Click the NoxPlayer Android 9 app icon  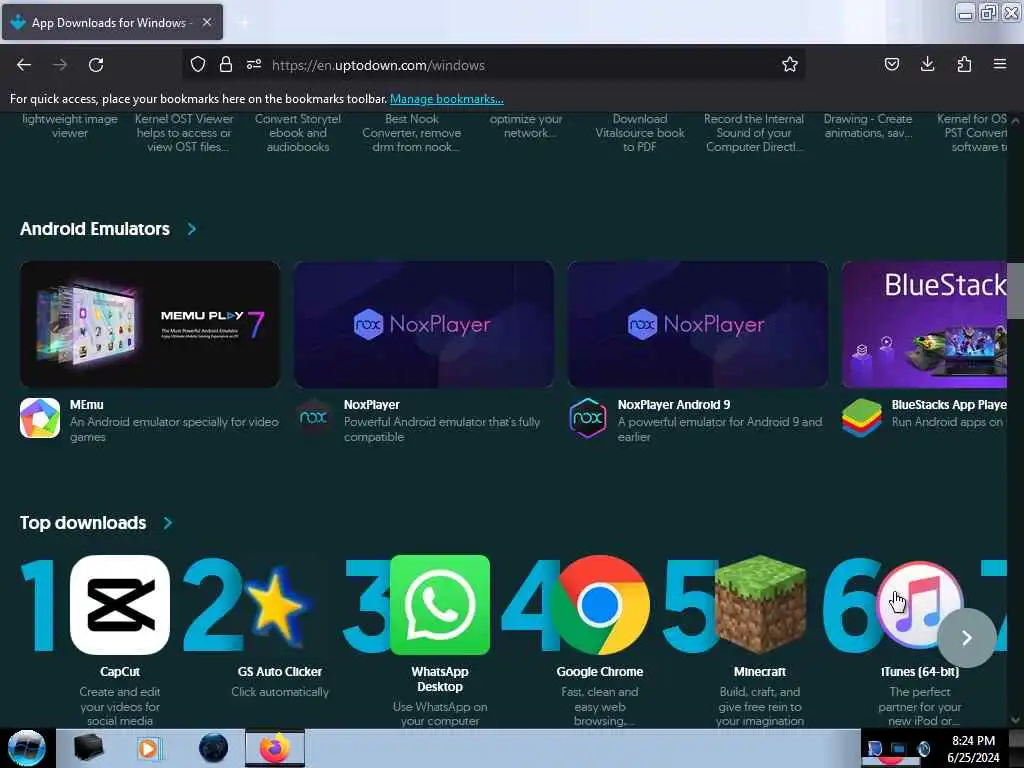[x=588, y=418]
